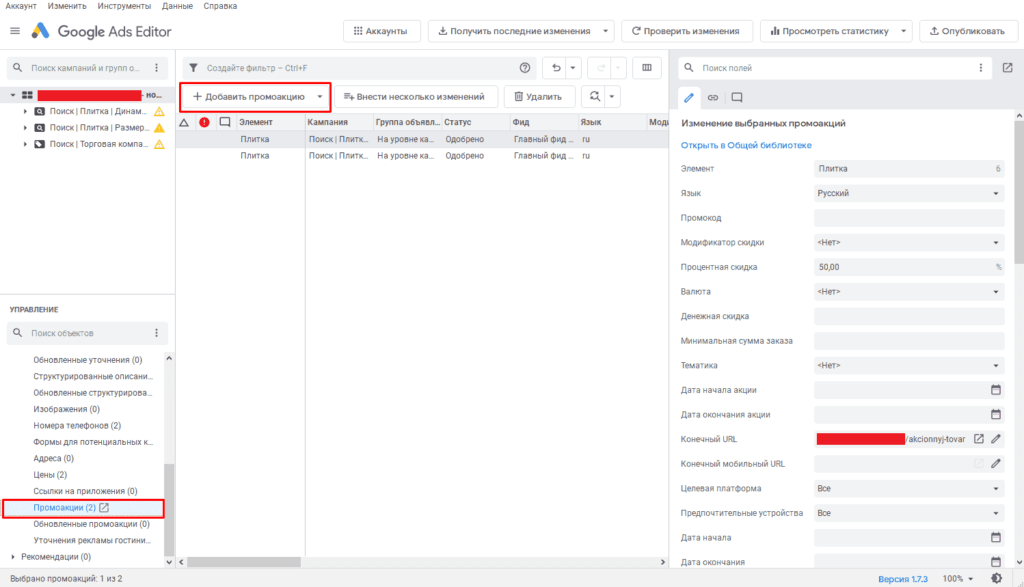
Task: Click the Аккаунты button
Action: pos(381,31)
